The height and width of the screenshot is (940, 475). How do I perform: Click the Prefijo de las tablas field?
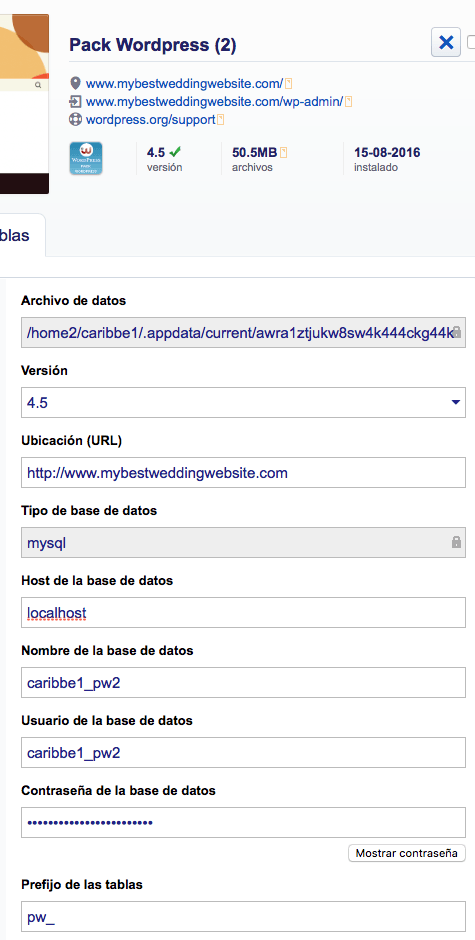(243, 917)
